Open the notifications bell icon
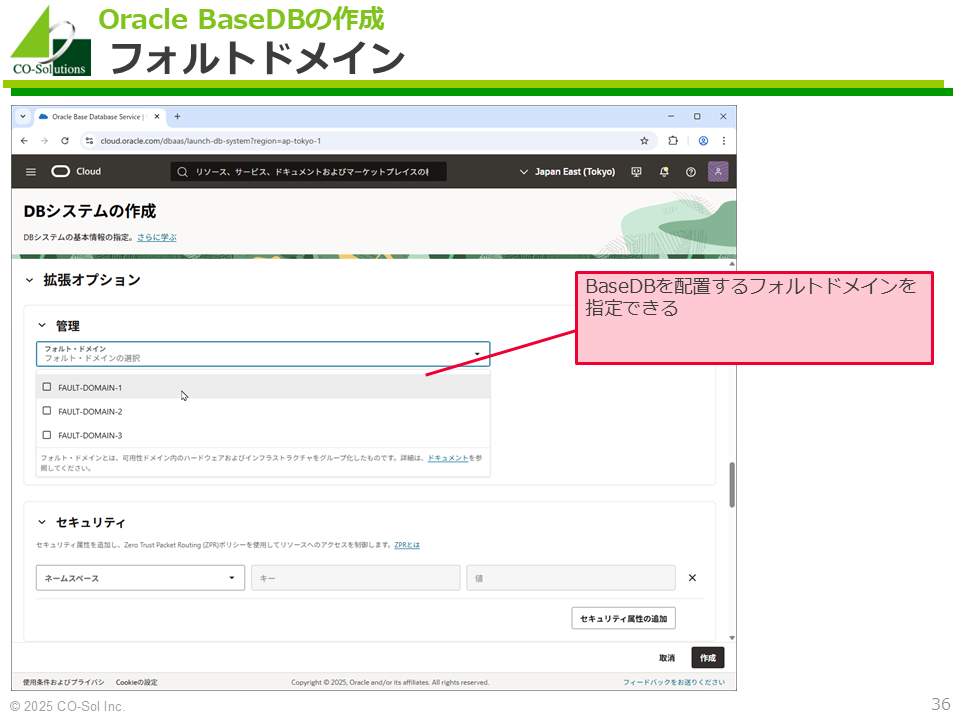This screenshot has height=720, width=960. pos(664,172)
